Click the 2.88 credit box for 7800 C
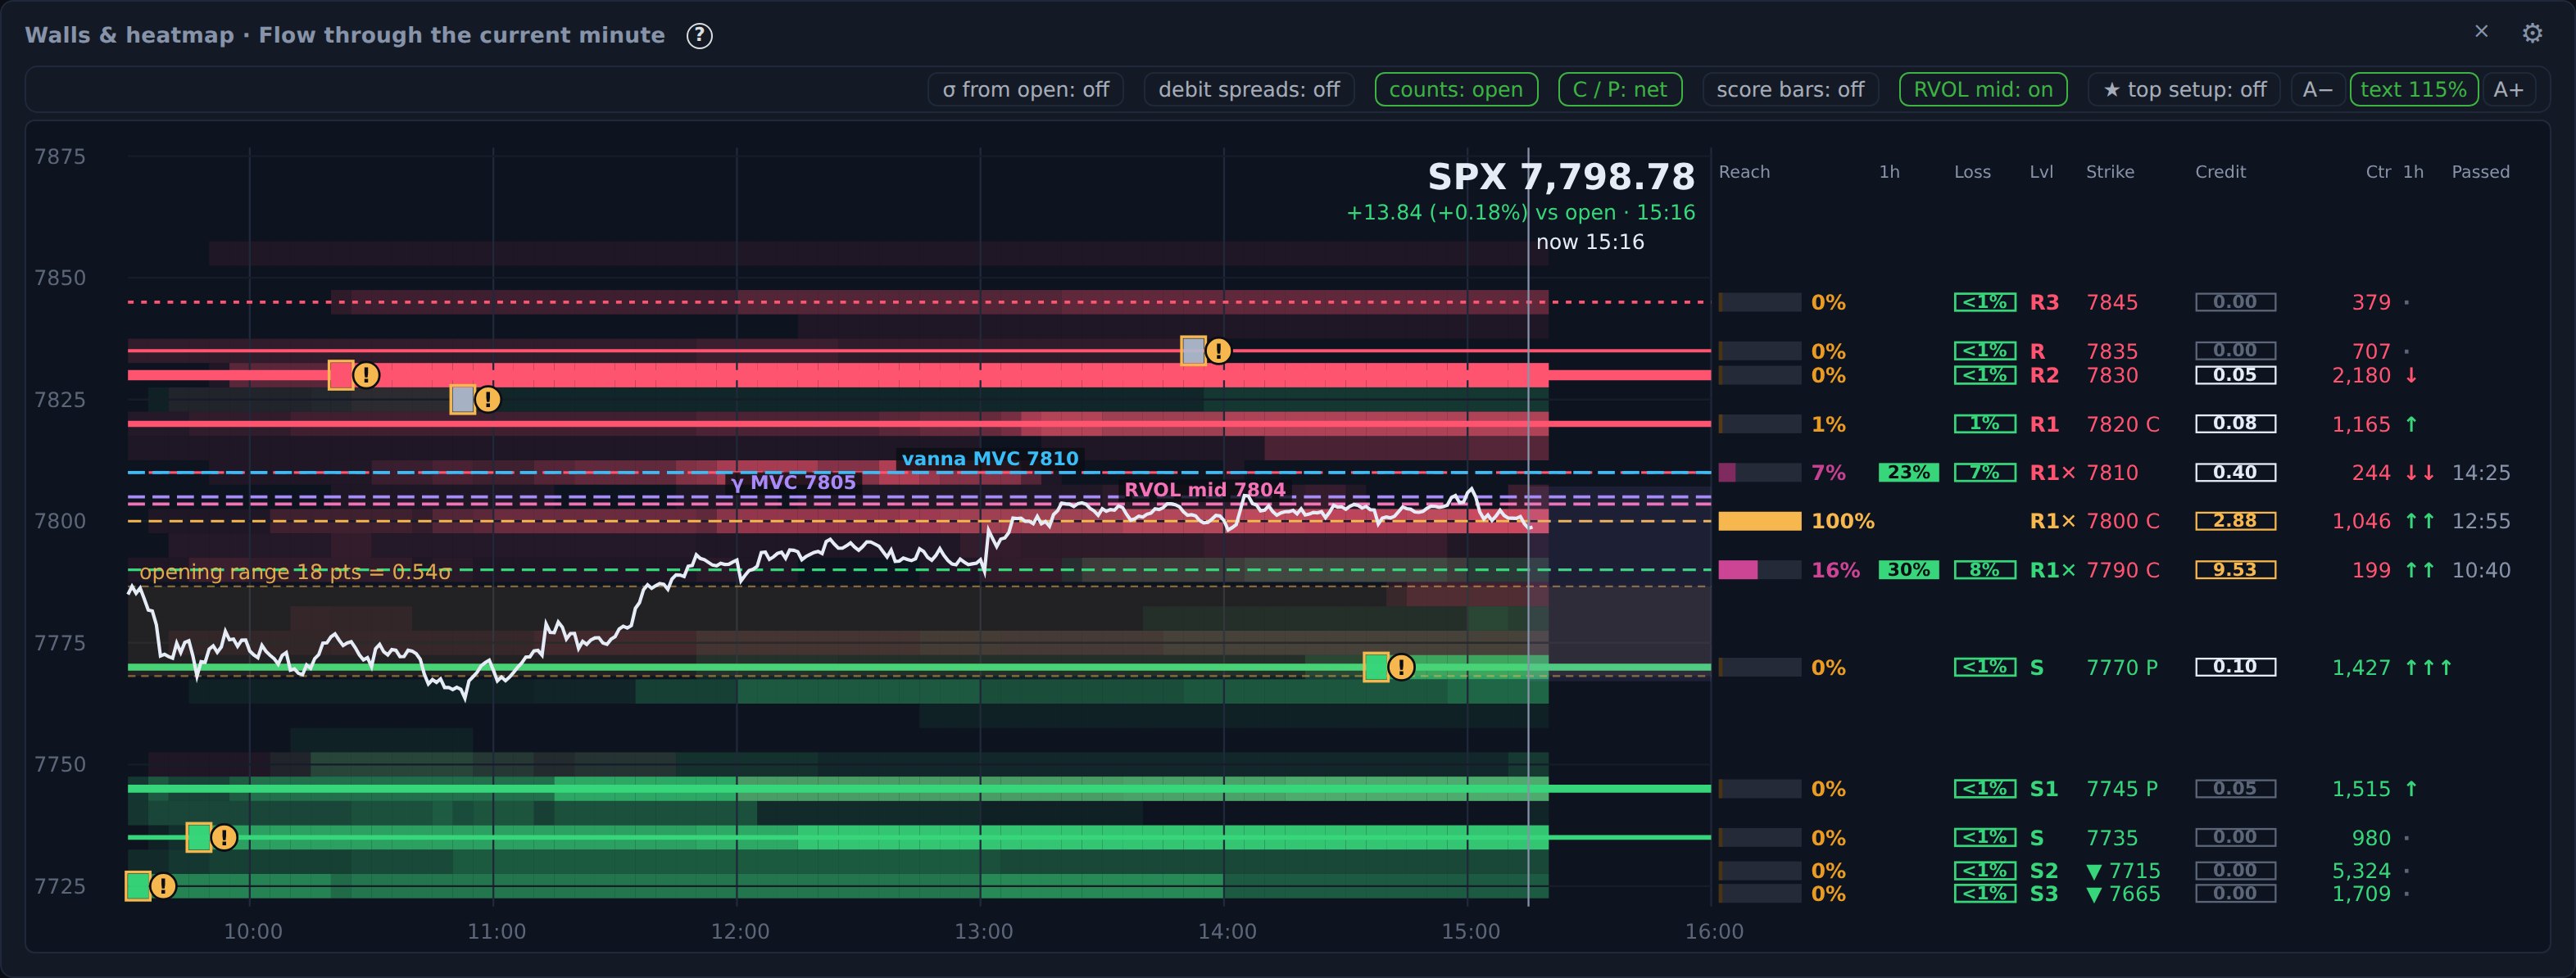The height and width of the screenshot is (978, 2576). pyautogui.click(x=2235, y=521)
